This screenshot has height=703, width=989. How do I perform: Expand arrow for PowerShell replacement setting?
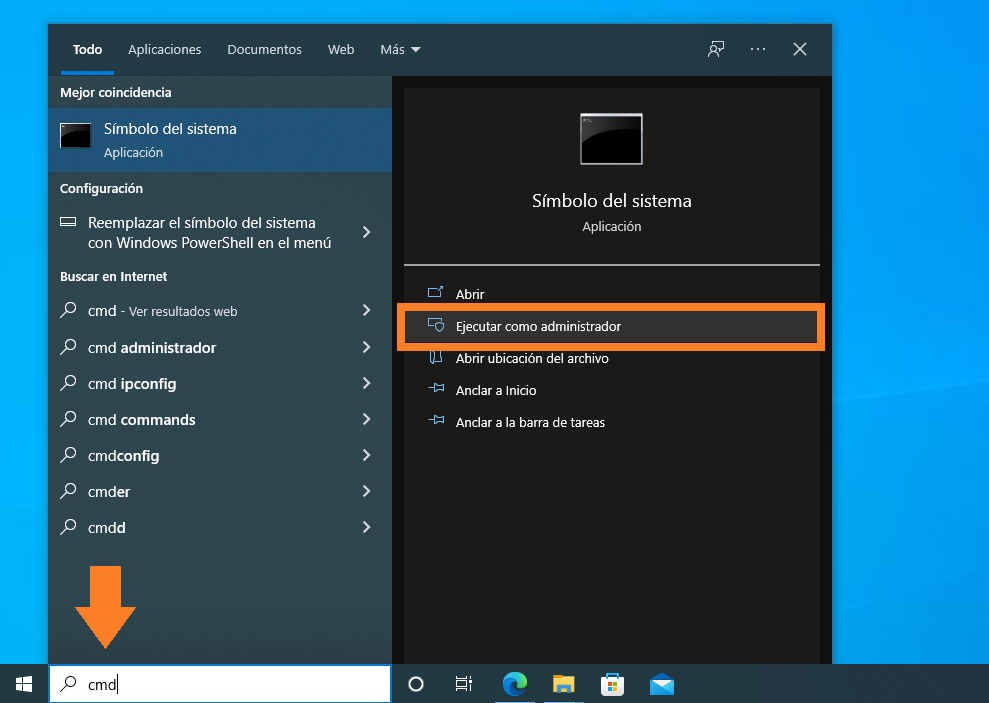(366, 232)
